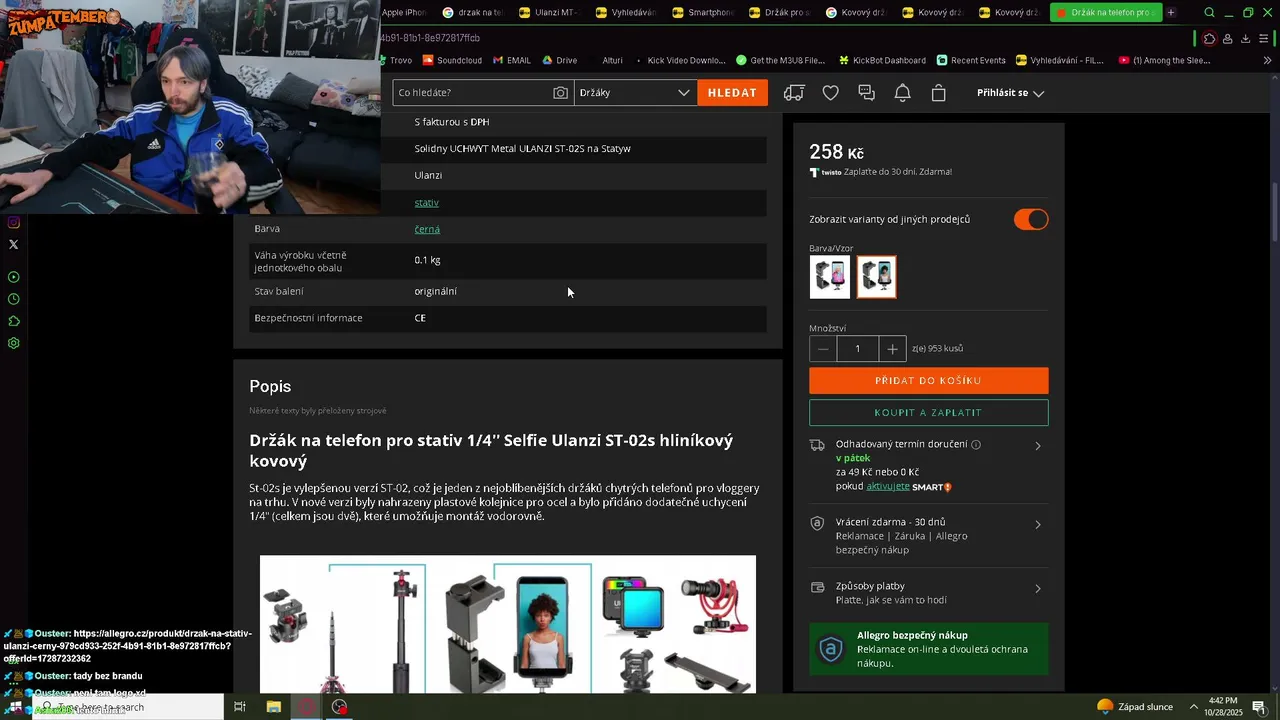Follow the 'černá' color link
Viewport: 1280px width, 720px height.
tap(427, 229)
